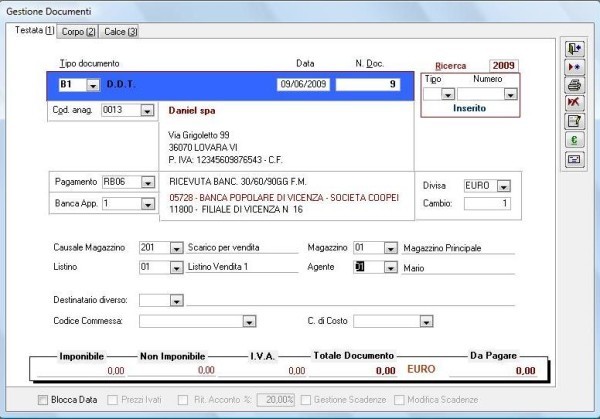Screen dimensions: 600x419
Task: Click the Data field 09/06/2009
Action: click(x=303, y=84)
